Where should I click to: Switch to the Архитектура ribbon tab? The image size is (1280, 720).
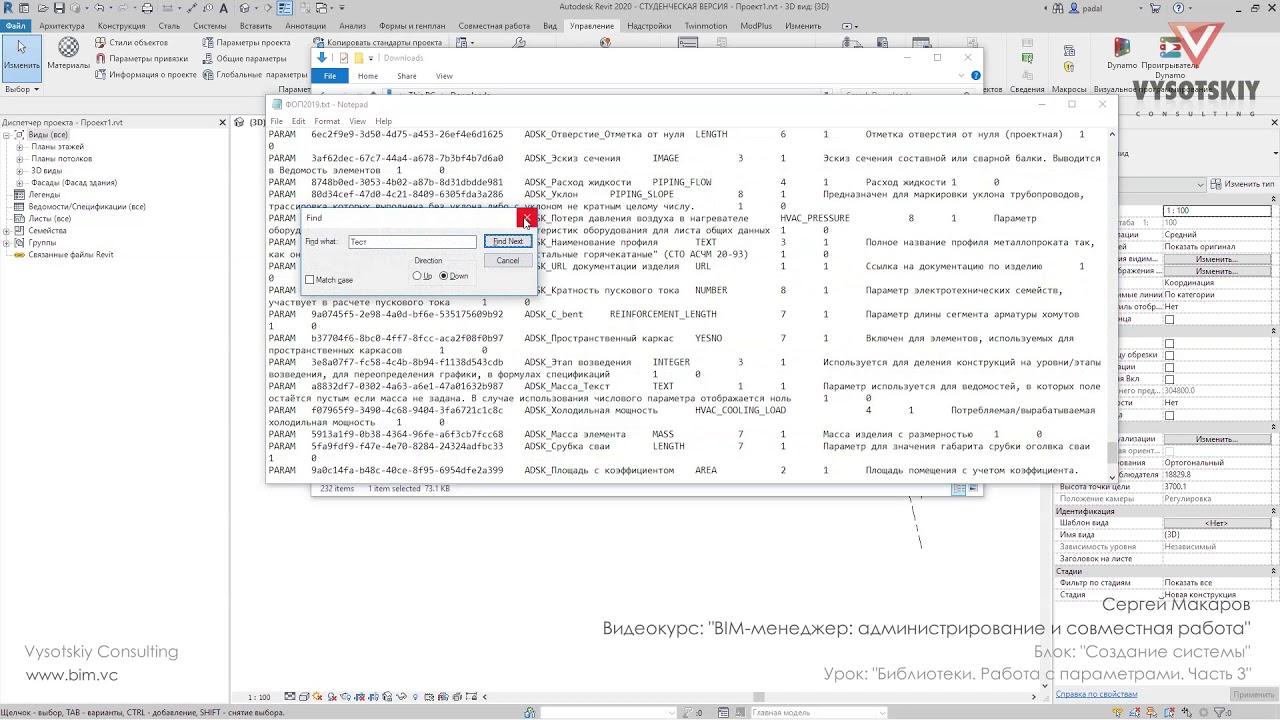[62, 26]
